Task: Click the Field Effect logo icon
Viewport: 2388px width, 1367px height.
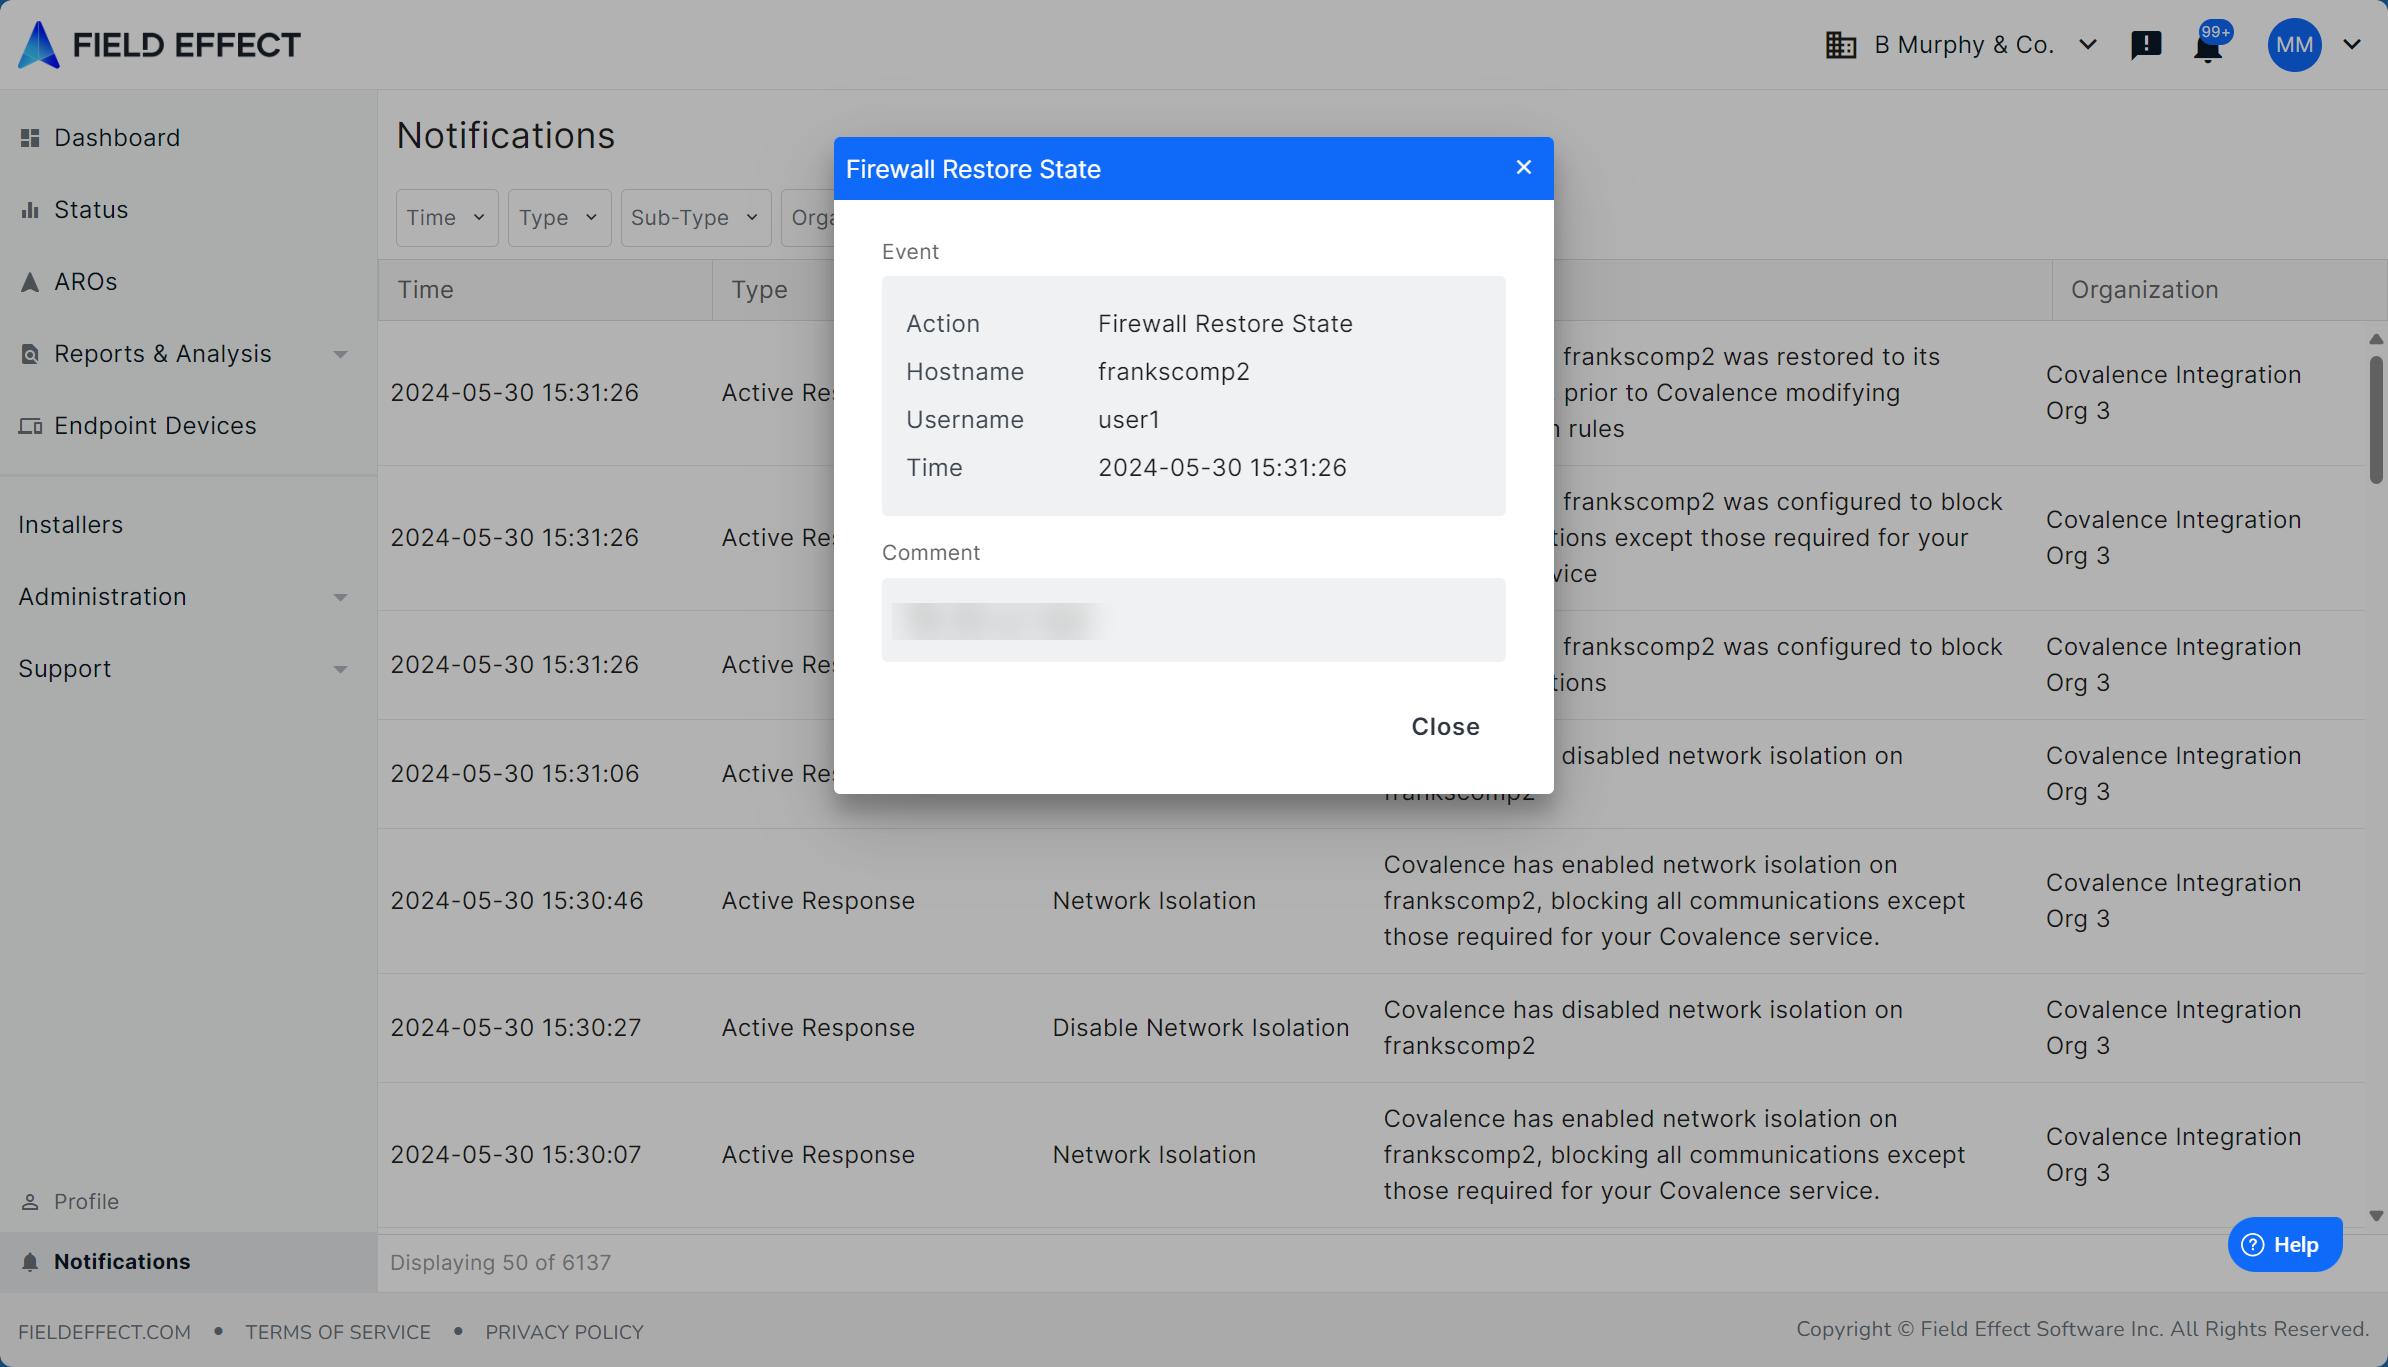Action: click(x=40, y=45)
